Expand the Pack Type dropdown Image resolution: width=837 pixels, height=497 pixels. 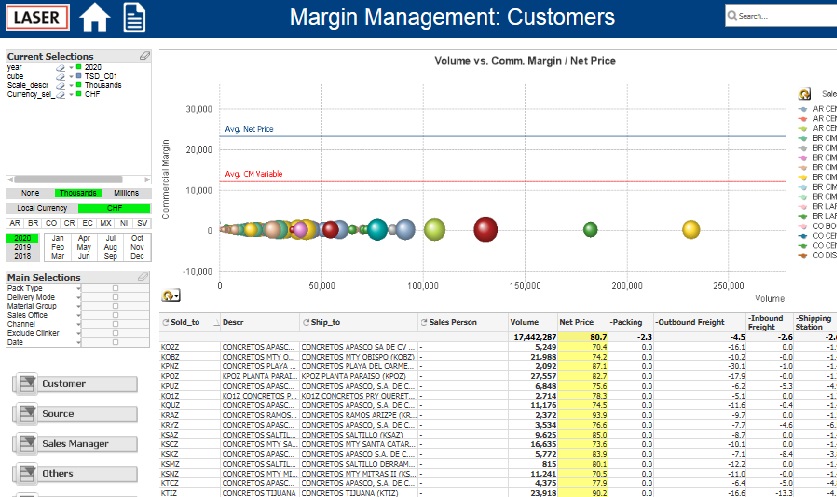[78, 288]
